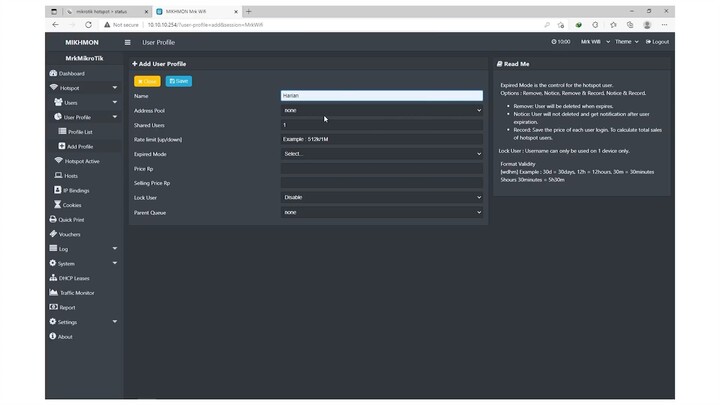Expand the System menu arrow
Viewport: 720px width, 405px height.
click(115, 263)
